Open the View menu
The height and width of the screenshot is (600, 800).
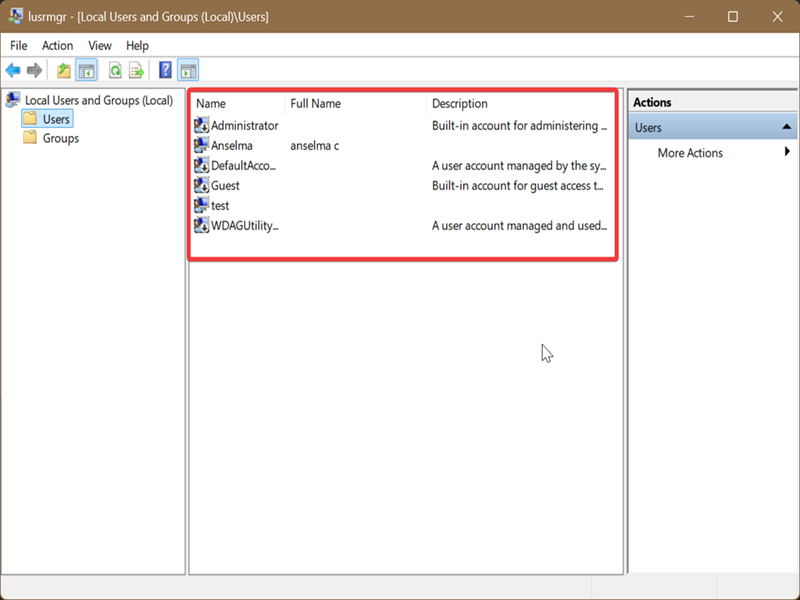(99, 45)
